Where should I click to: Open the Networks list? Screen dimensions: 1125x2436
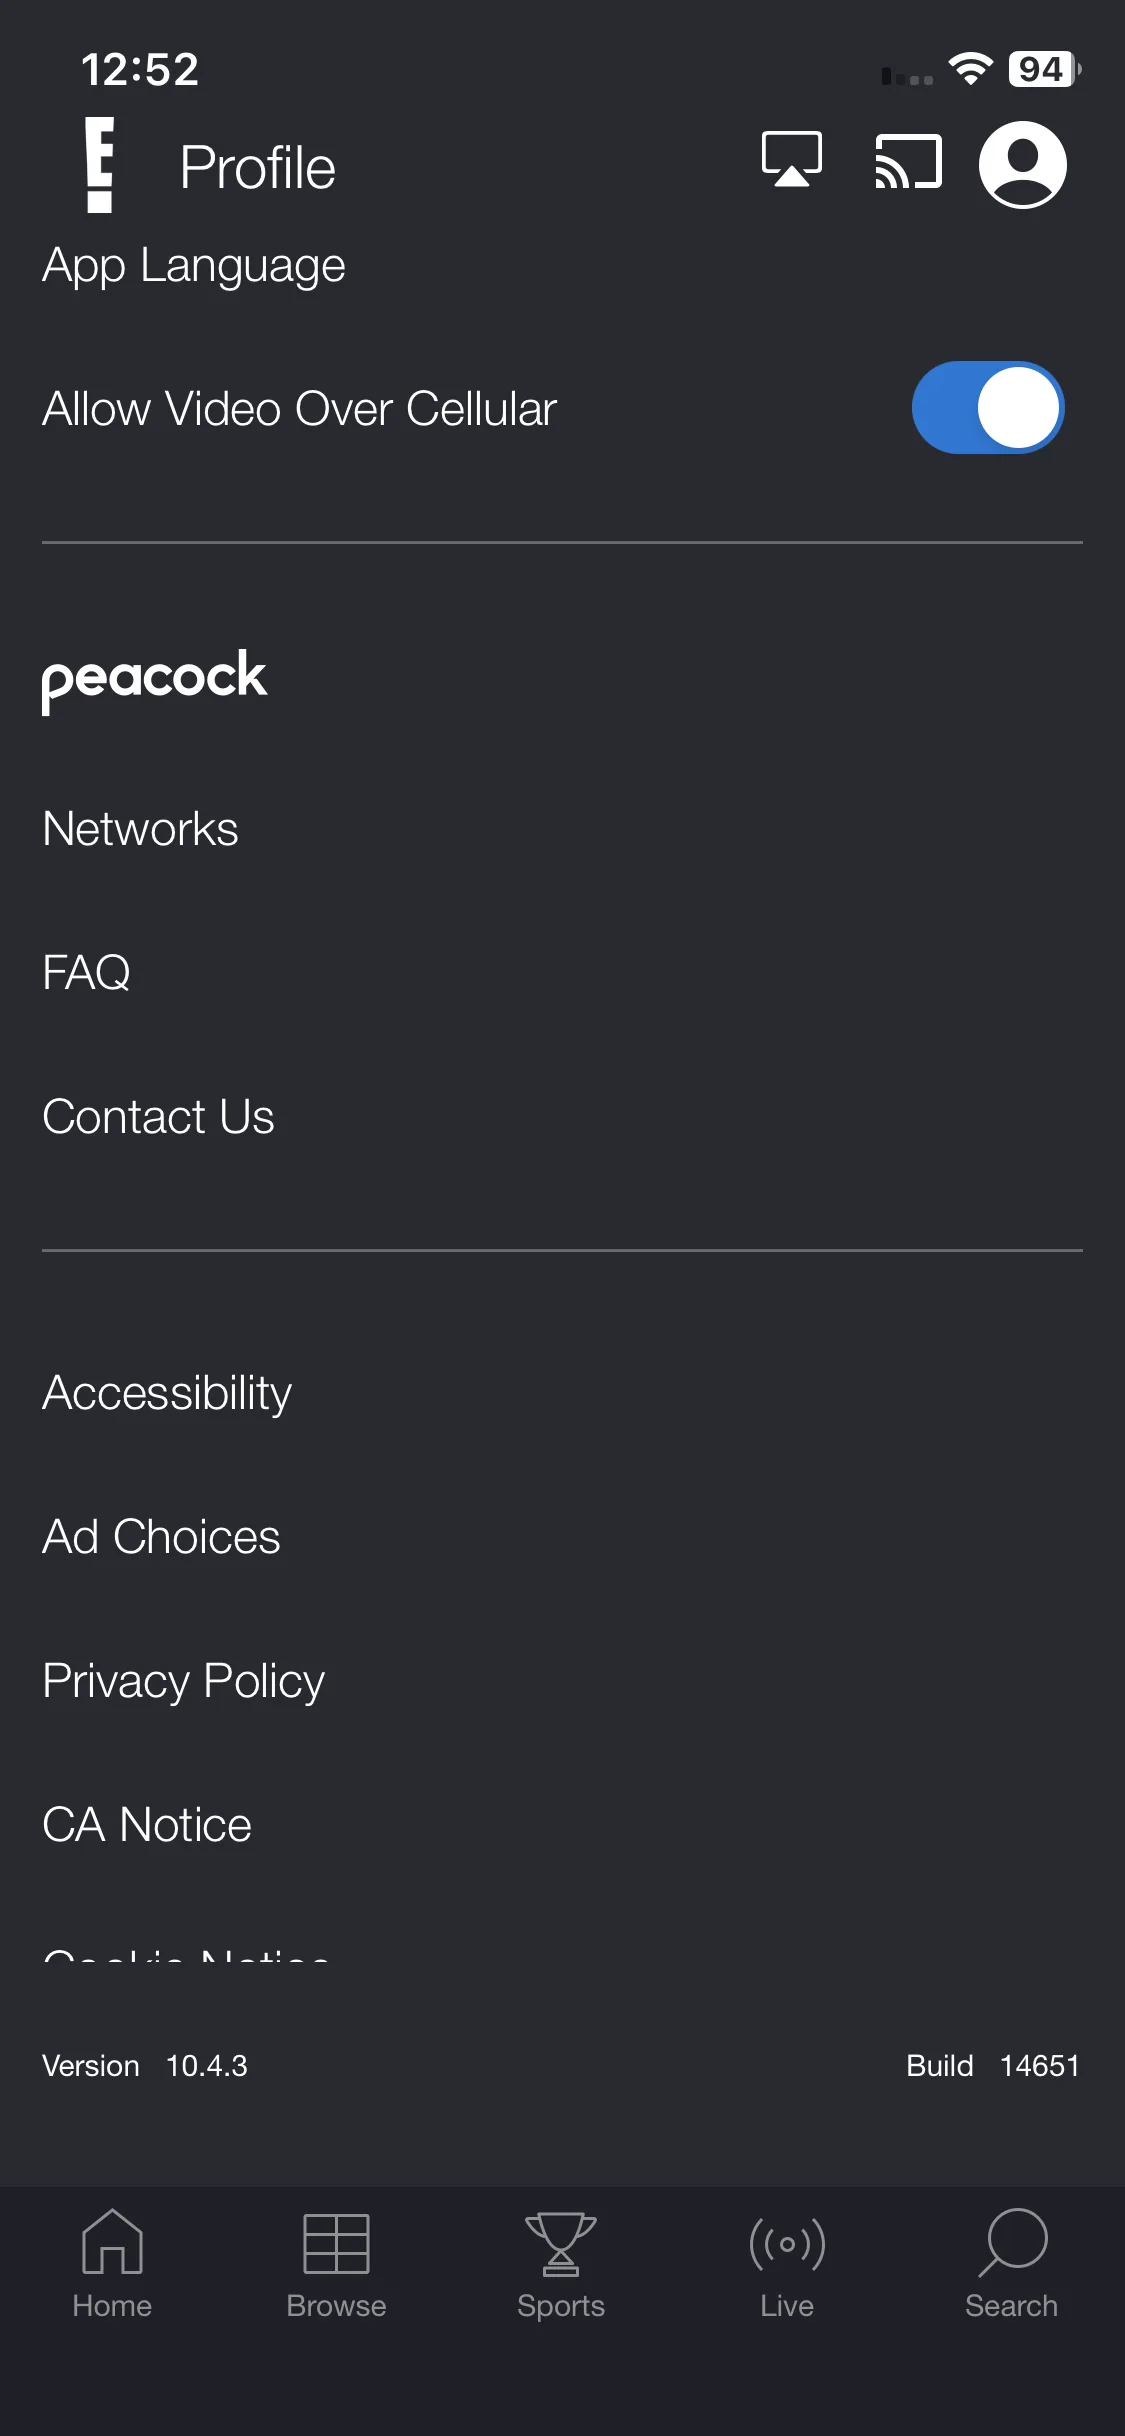[x=140, y=829]
